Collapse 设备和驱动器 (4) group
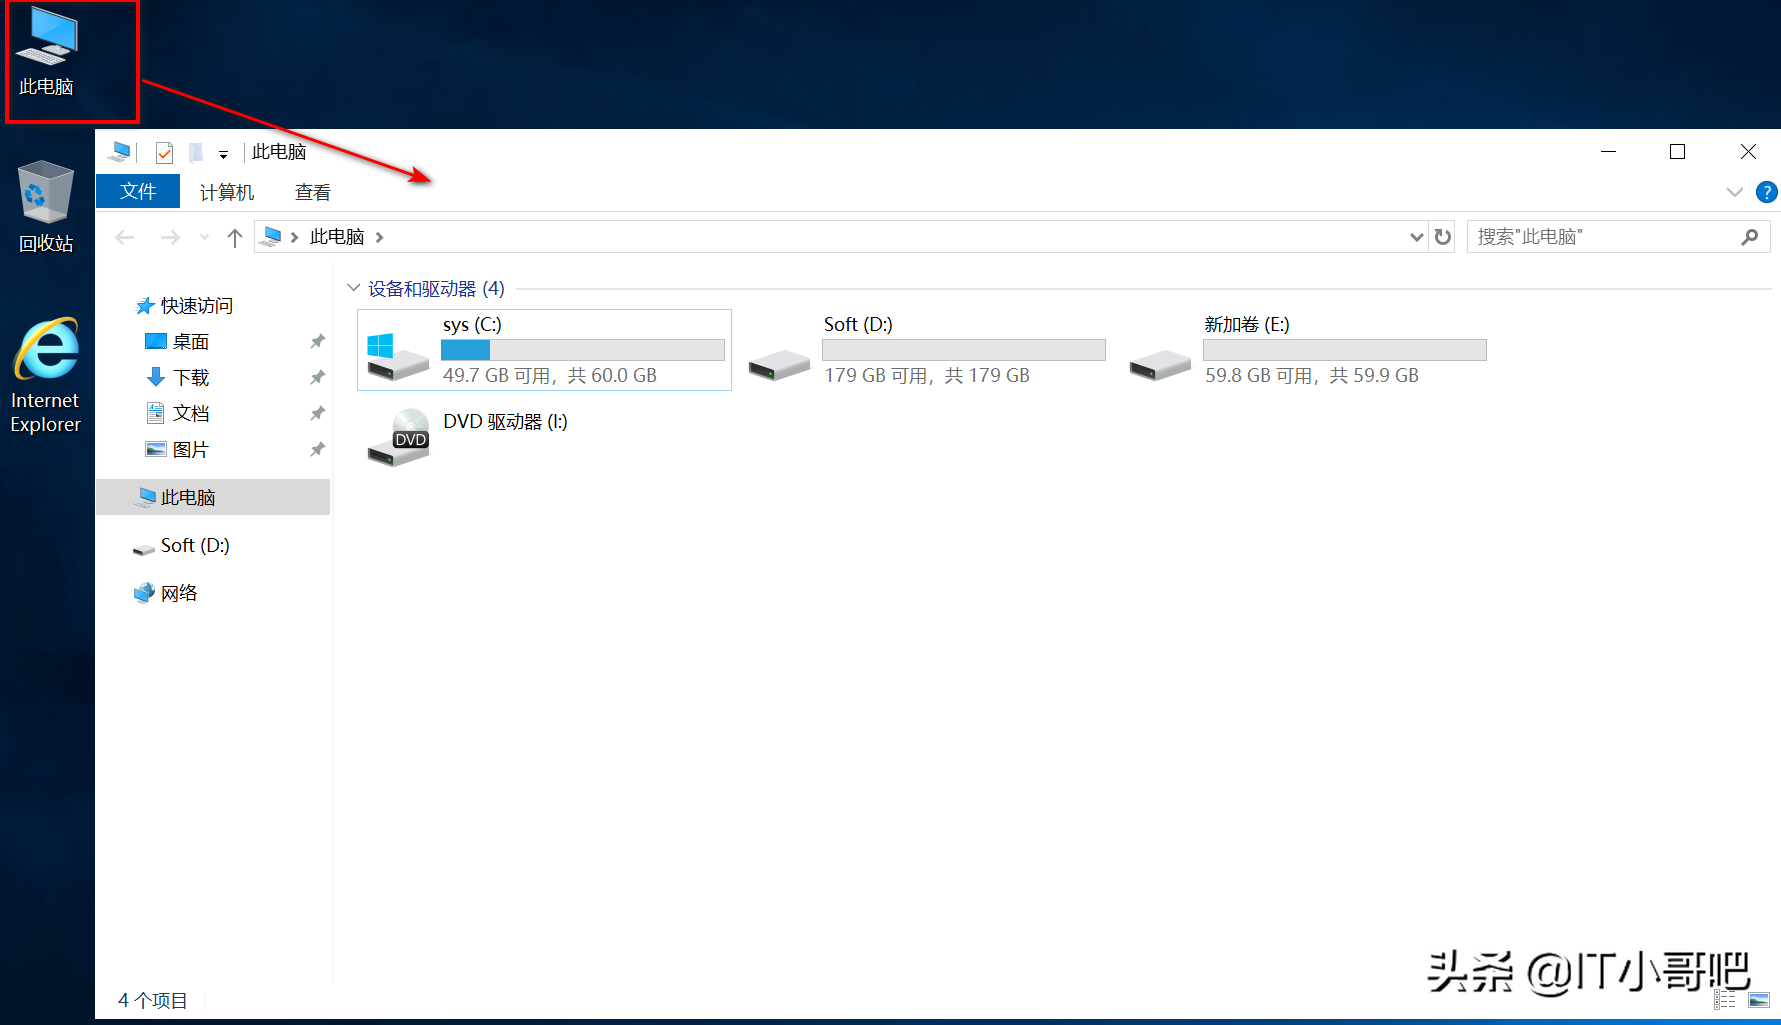This screenshot has height=1025, width=1781. [353, 288]
